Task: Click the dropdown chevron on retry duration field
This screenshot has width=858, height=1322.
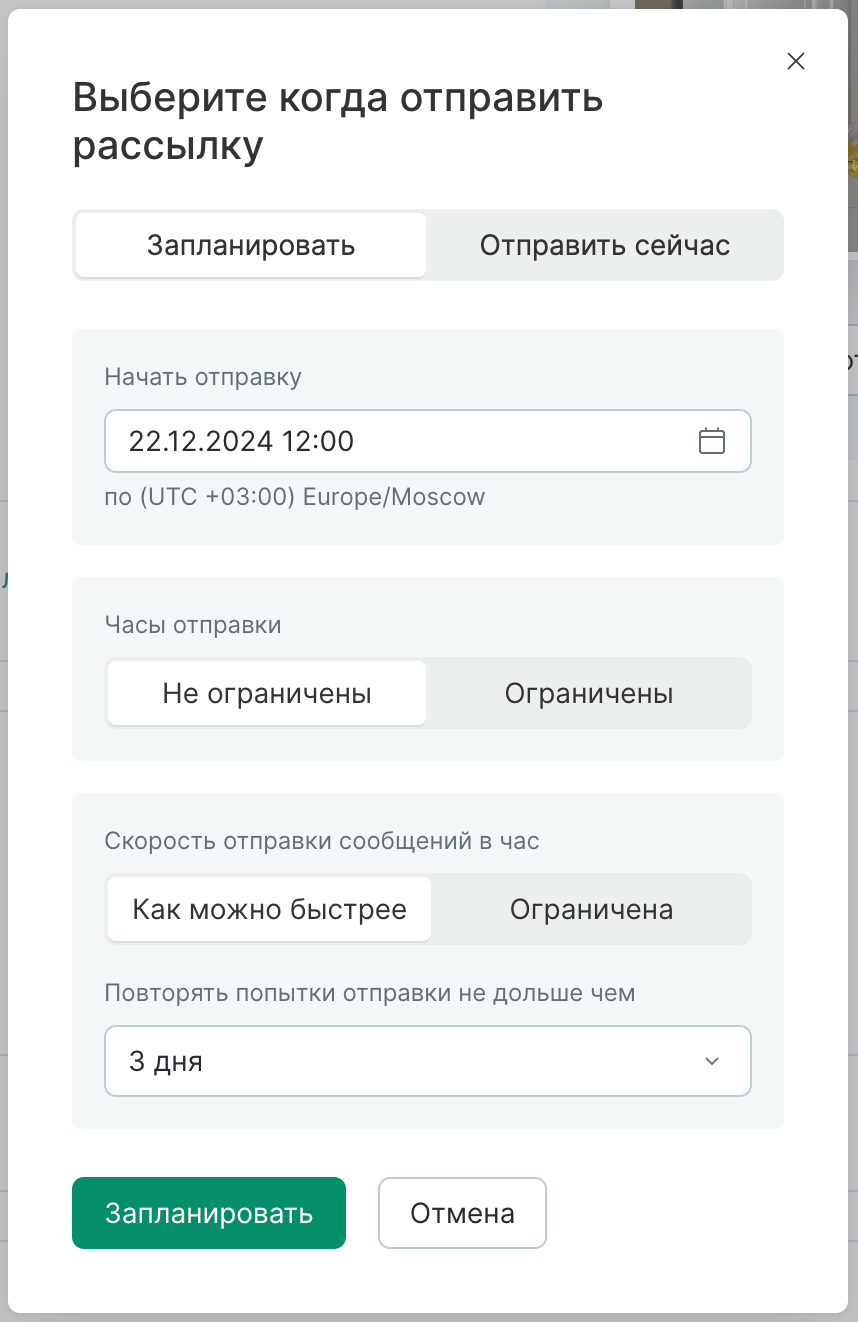Action: point(712,1061)
